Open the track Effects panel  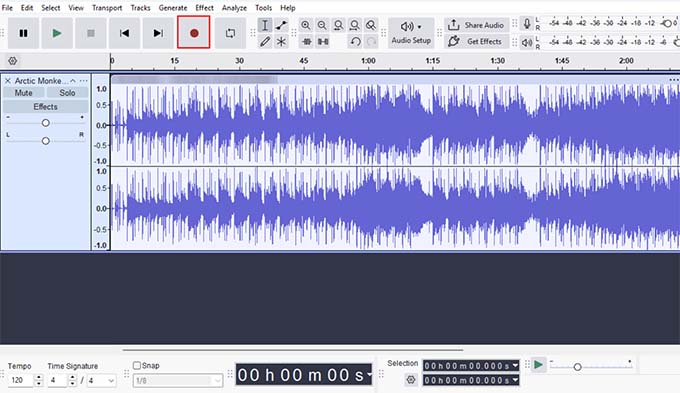(46, 107)
